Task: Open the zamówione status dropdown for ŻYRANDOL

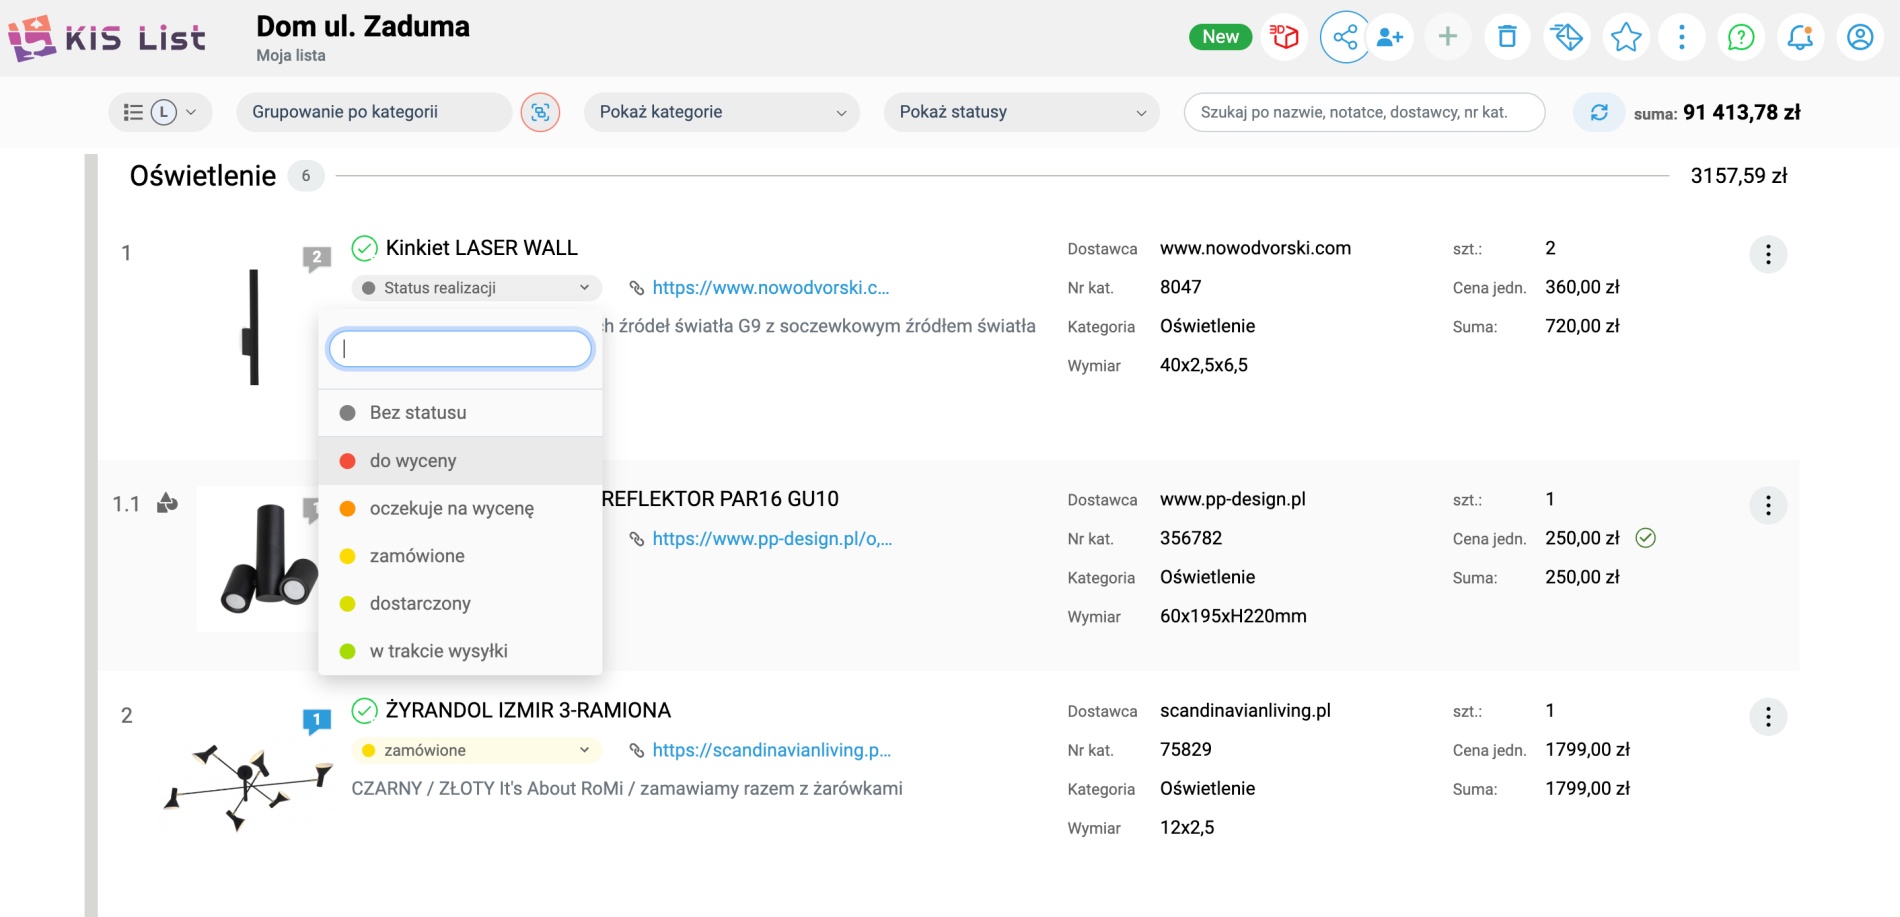Action: (476, 750)
